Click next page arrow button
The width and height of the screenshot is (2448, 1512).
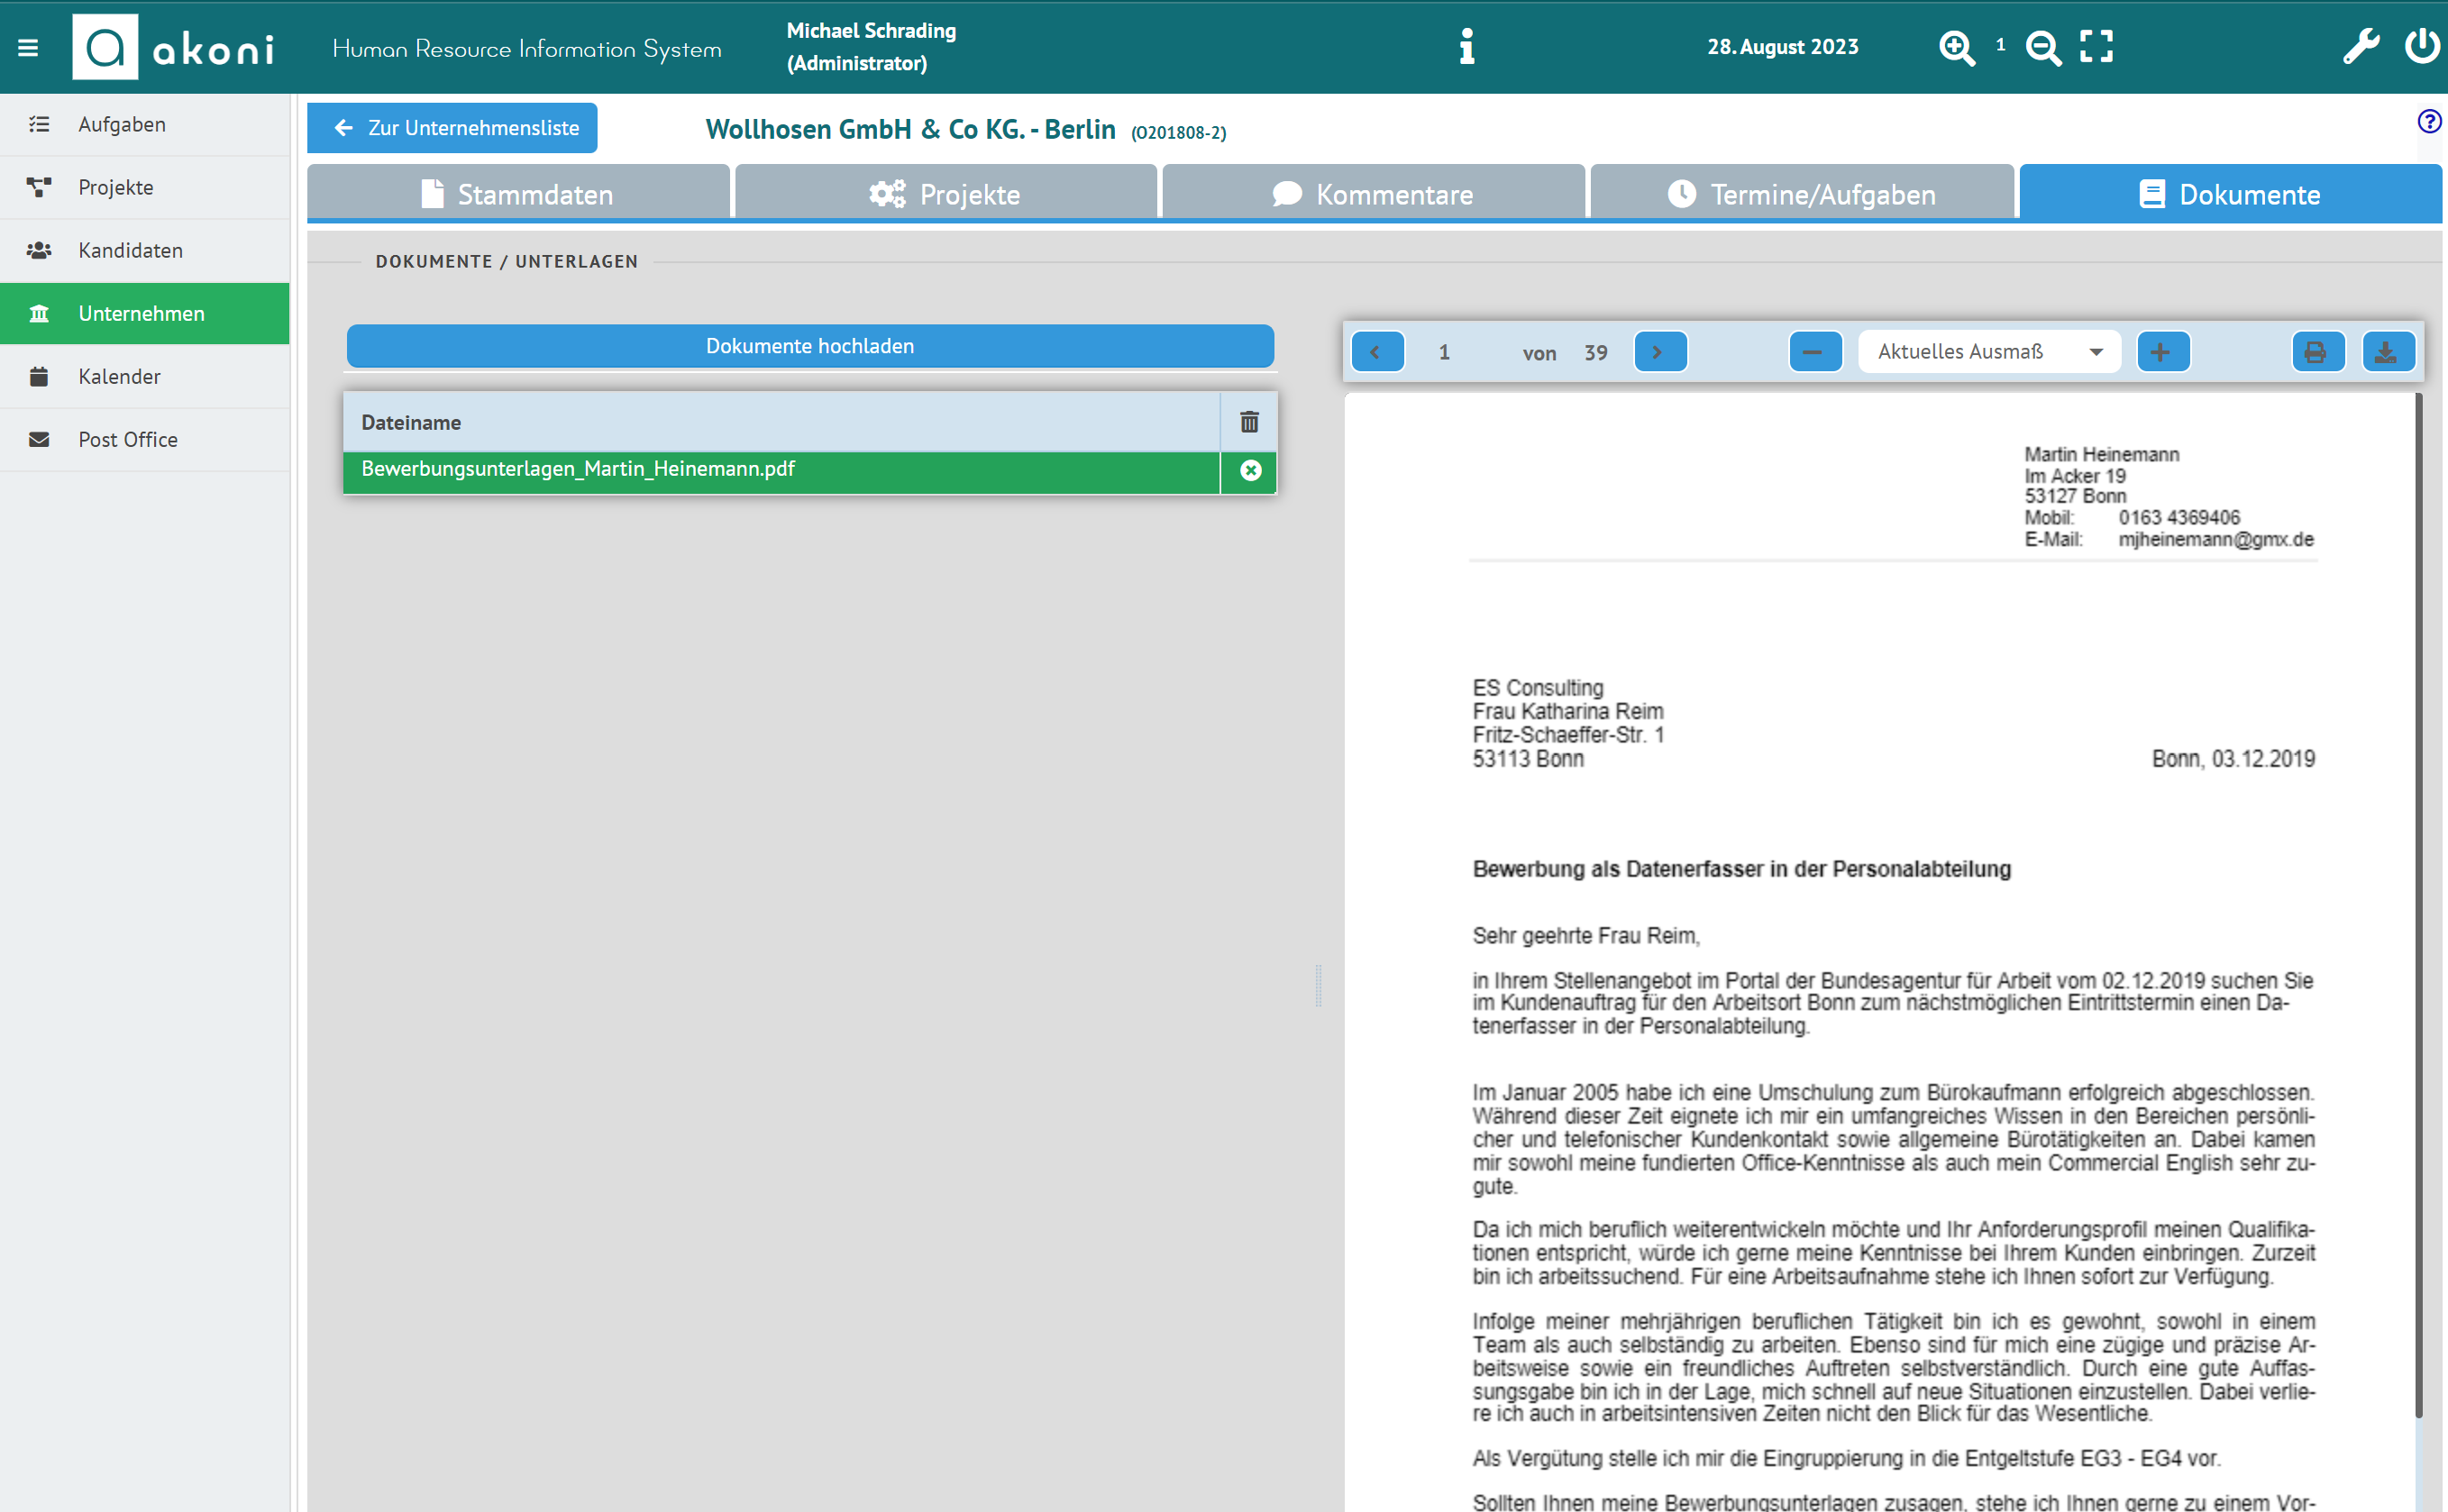(1656, 351)
